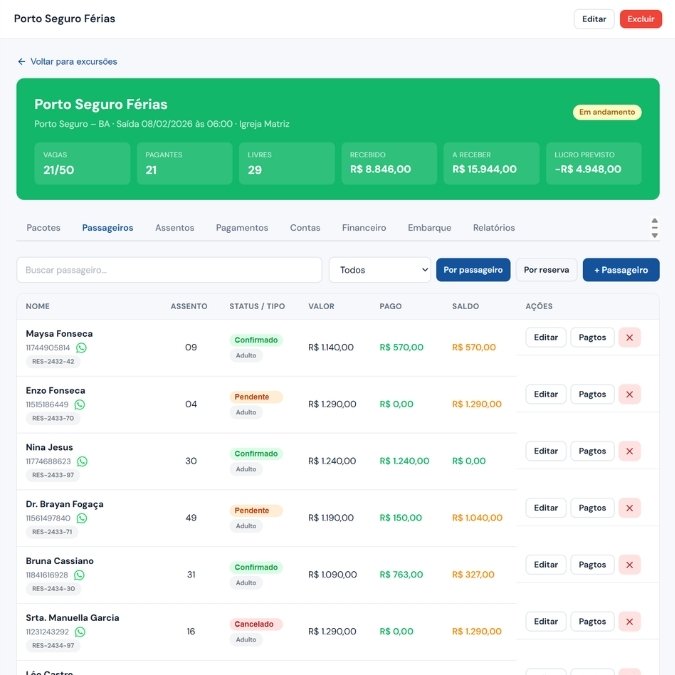Click the A RECEBER R$ 15.944,00 card
The image size is (675, 675).
coord(491,164)
